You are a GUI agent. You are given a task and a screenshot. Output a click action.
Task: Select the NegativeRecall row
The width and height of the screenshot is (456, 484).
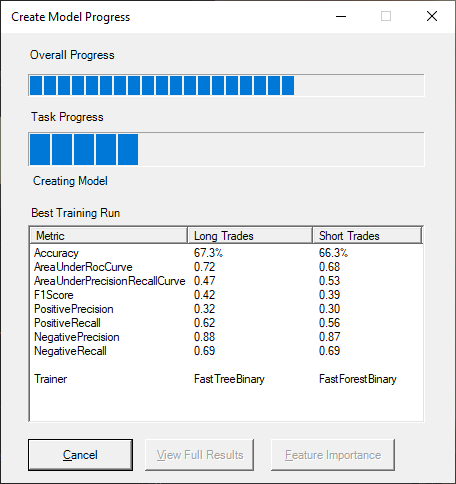pos(226,351)
